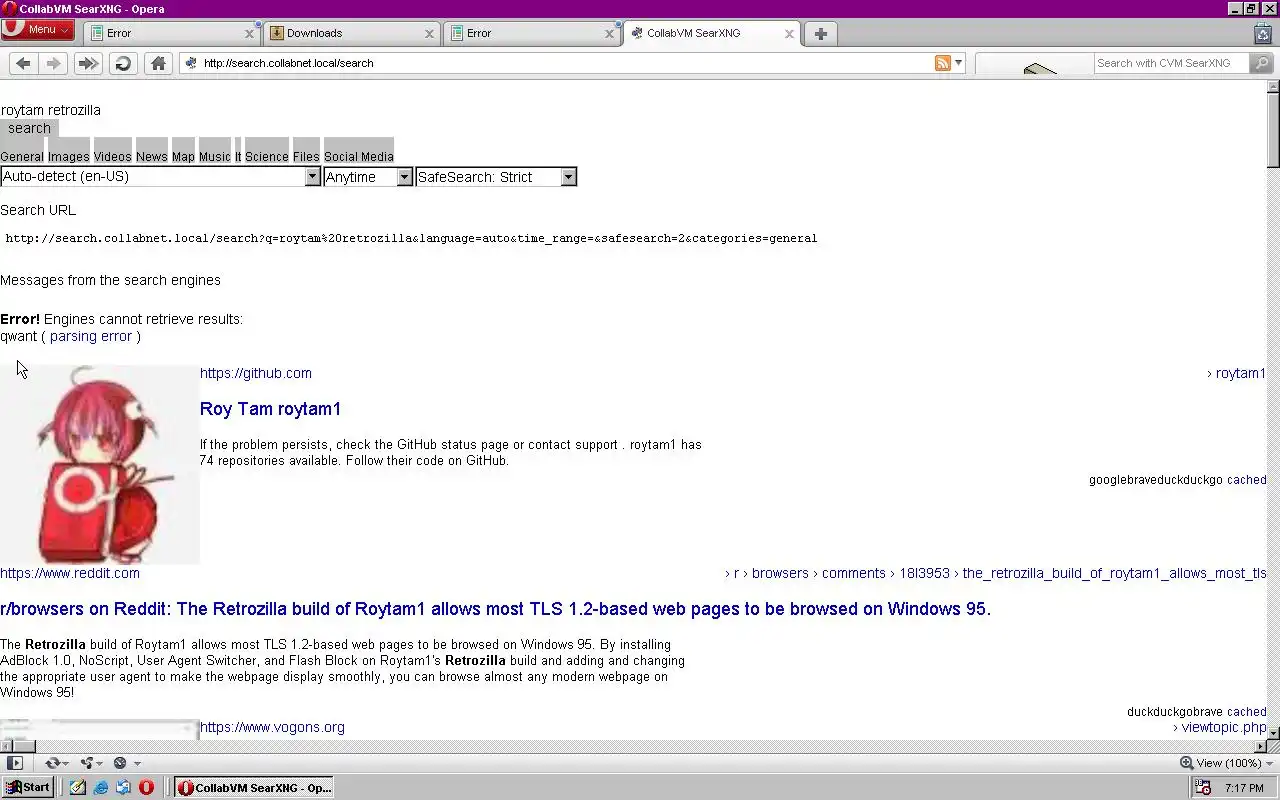Open the https://github.com result link

click(x=256, y=373)
